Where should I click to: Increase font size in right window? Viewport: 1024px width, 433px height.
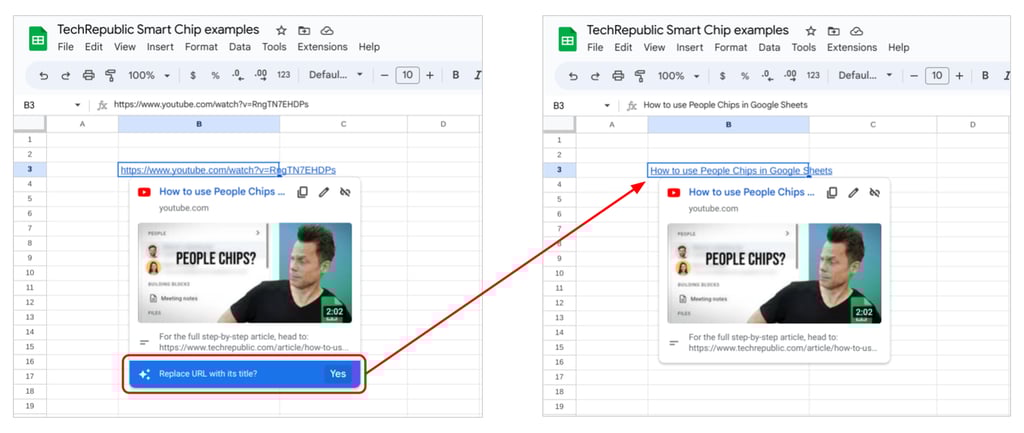pyautogui.click(x=959, y=76)
